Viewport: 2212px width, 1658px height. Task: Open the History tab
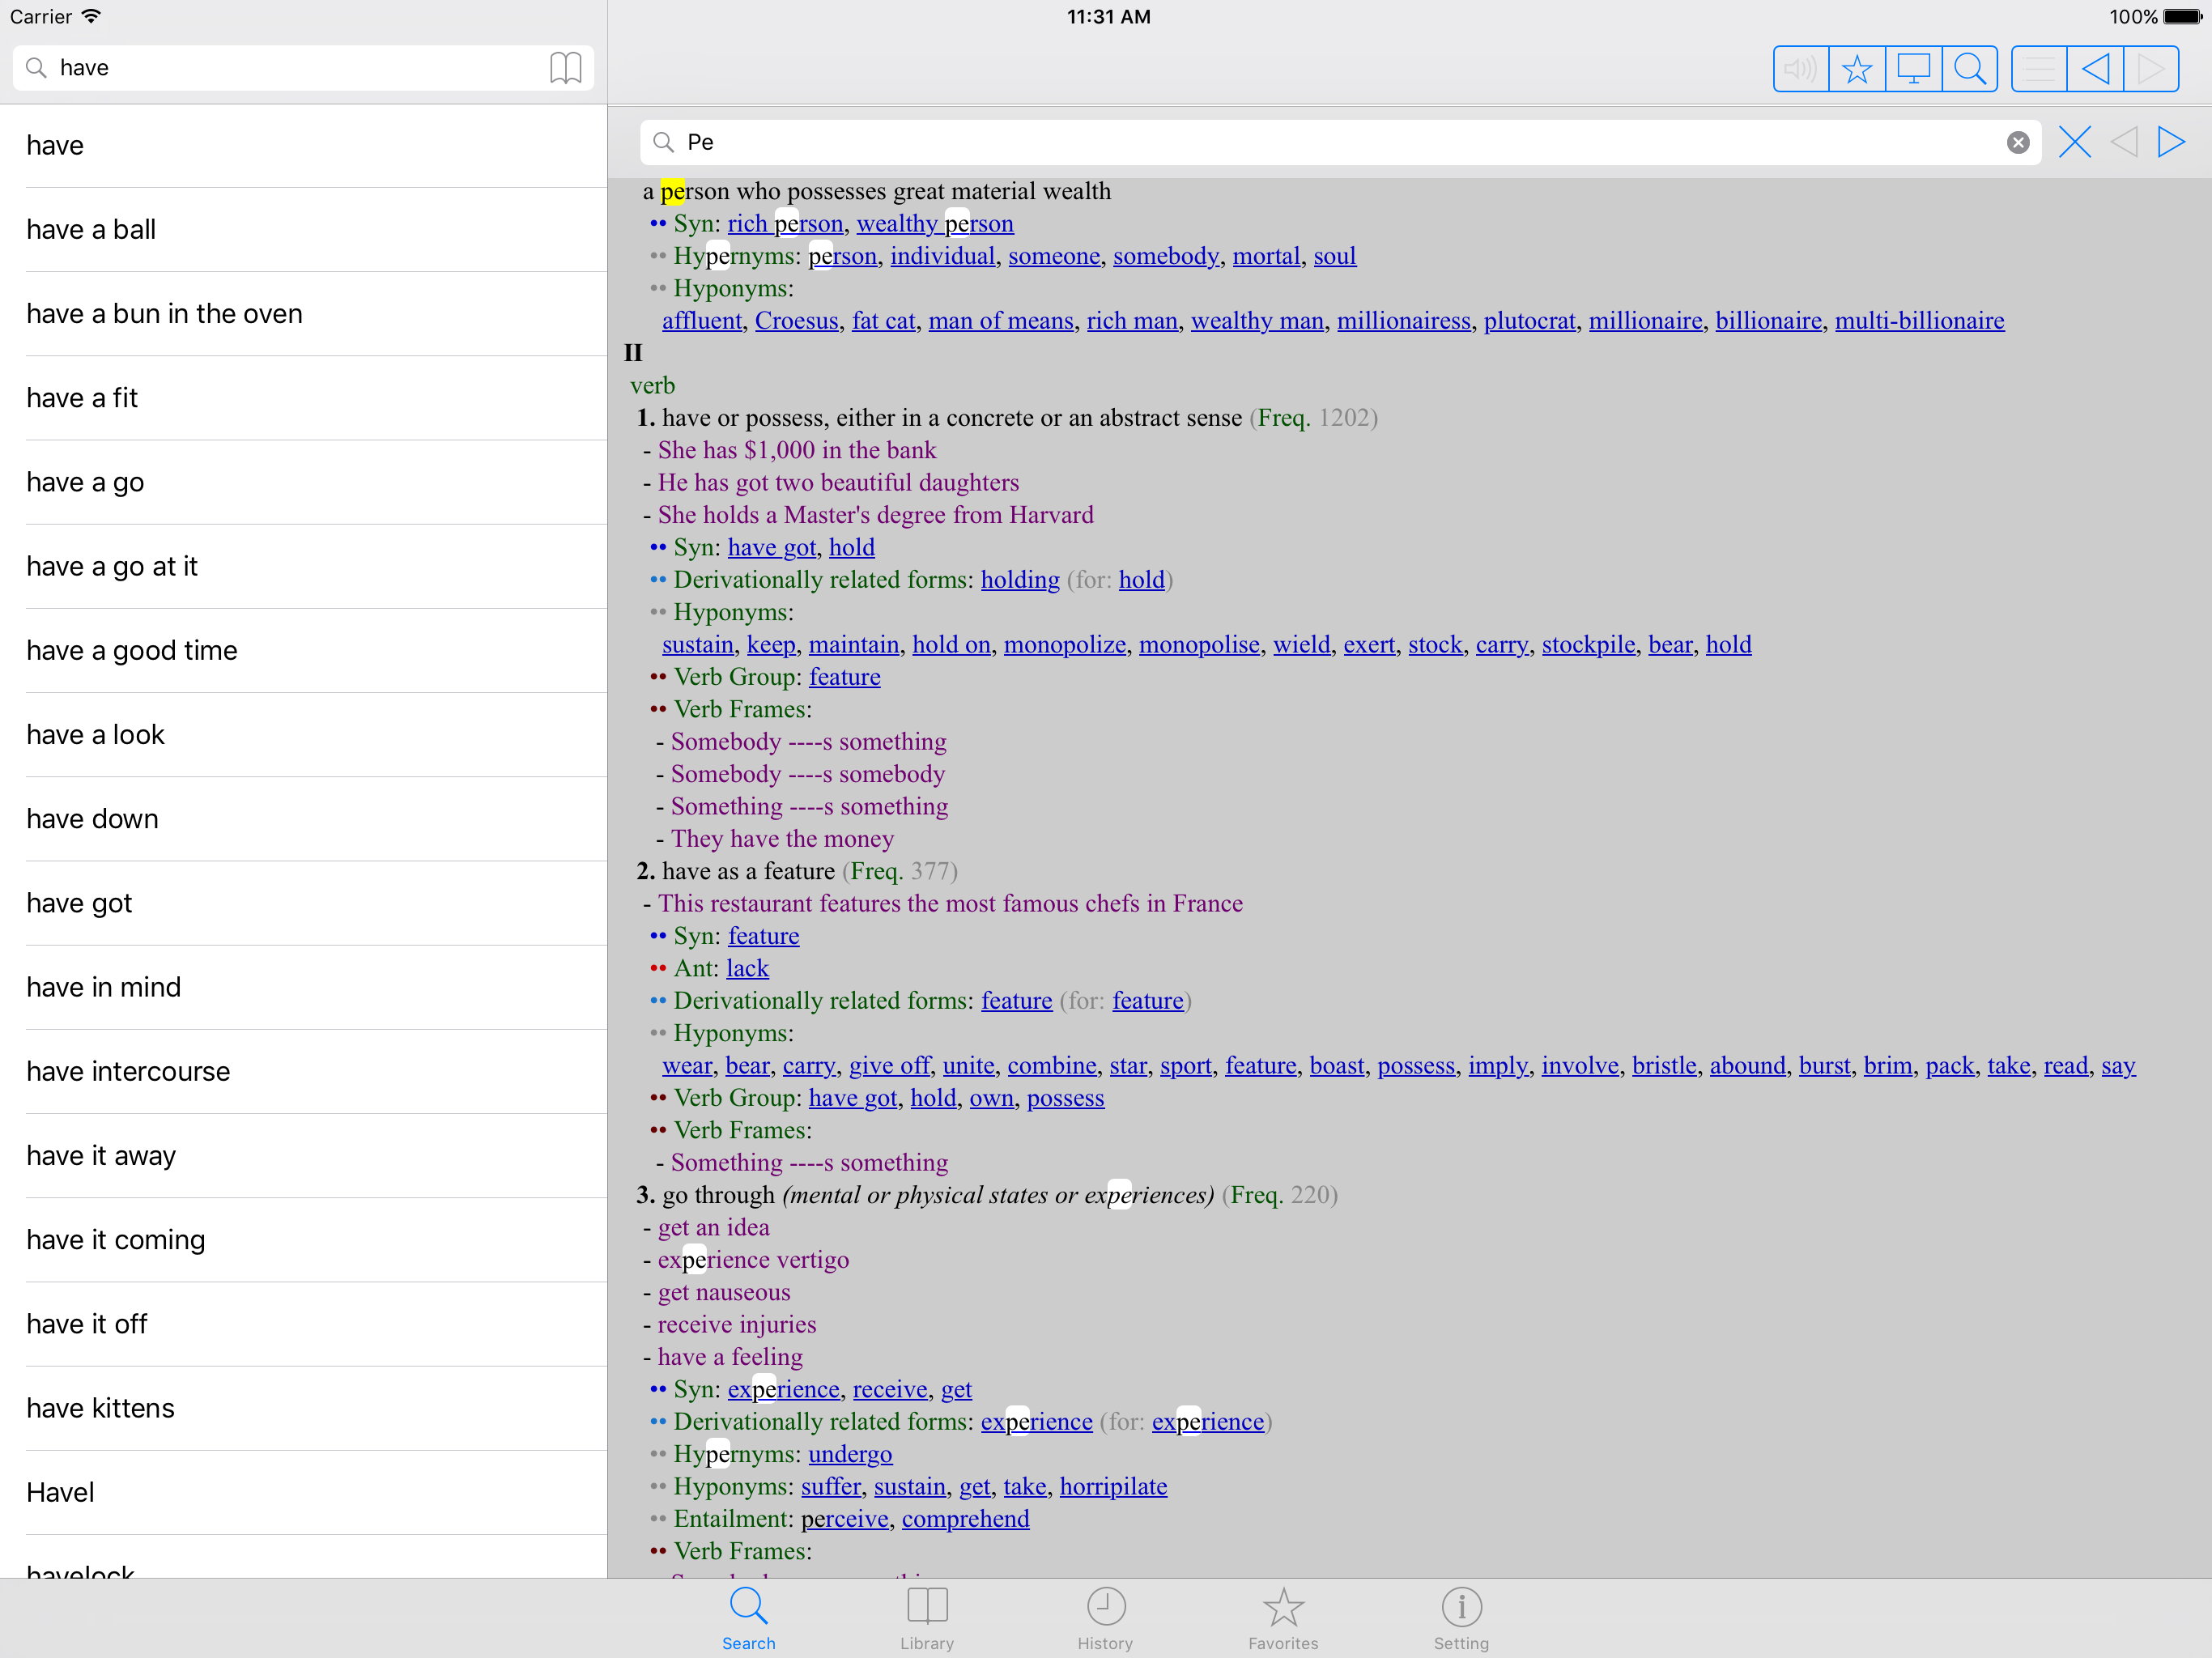(1104, 1618)
